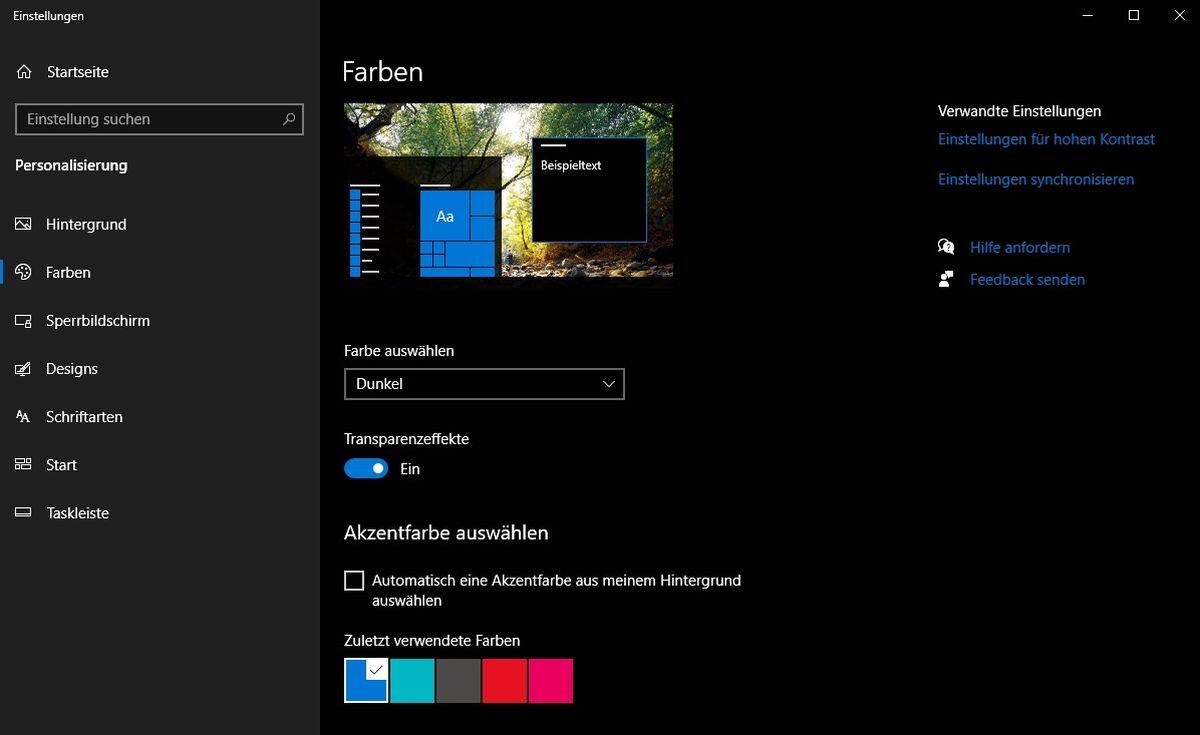
Task: Turn off the Transparenzeffekte switch
Action: (366, 468)
